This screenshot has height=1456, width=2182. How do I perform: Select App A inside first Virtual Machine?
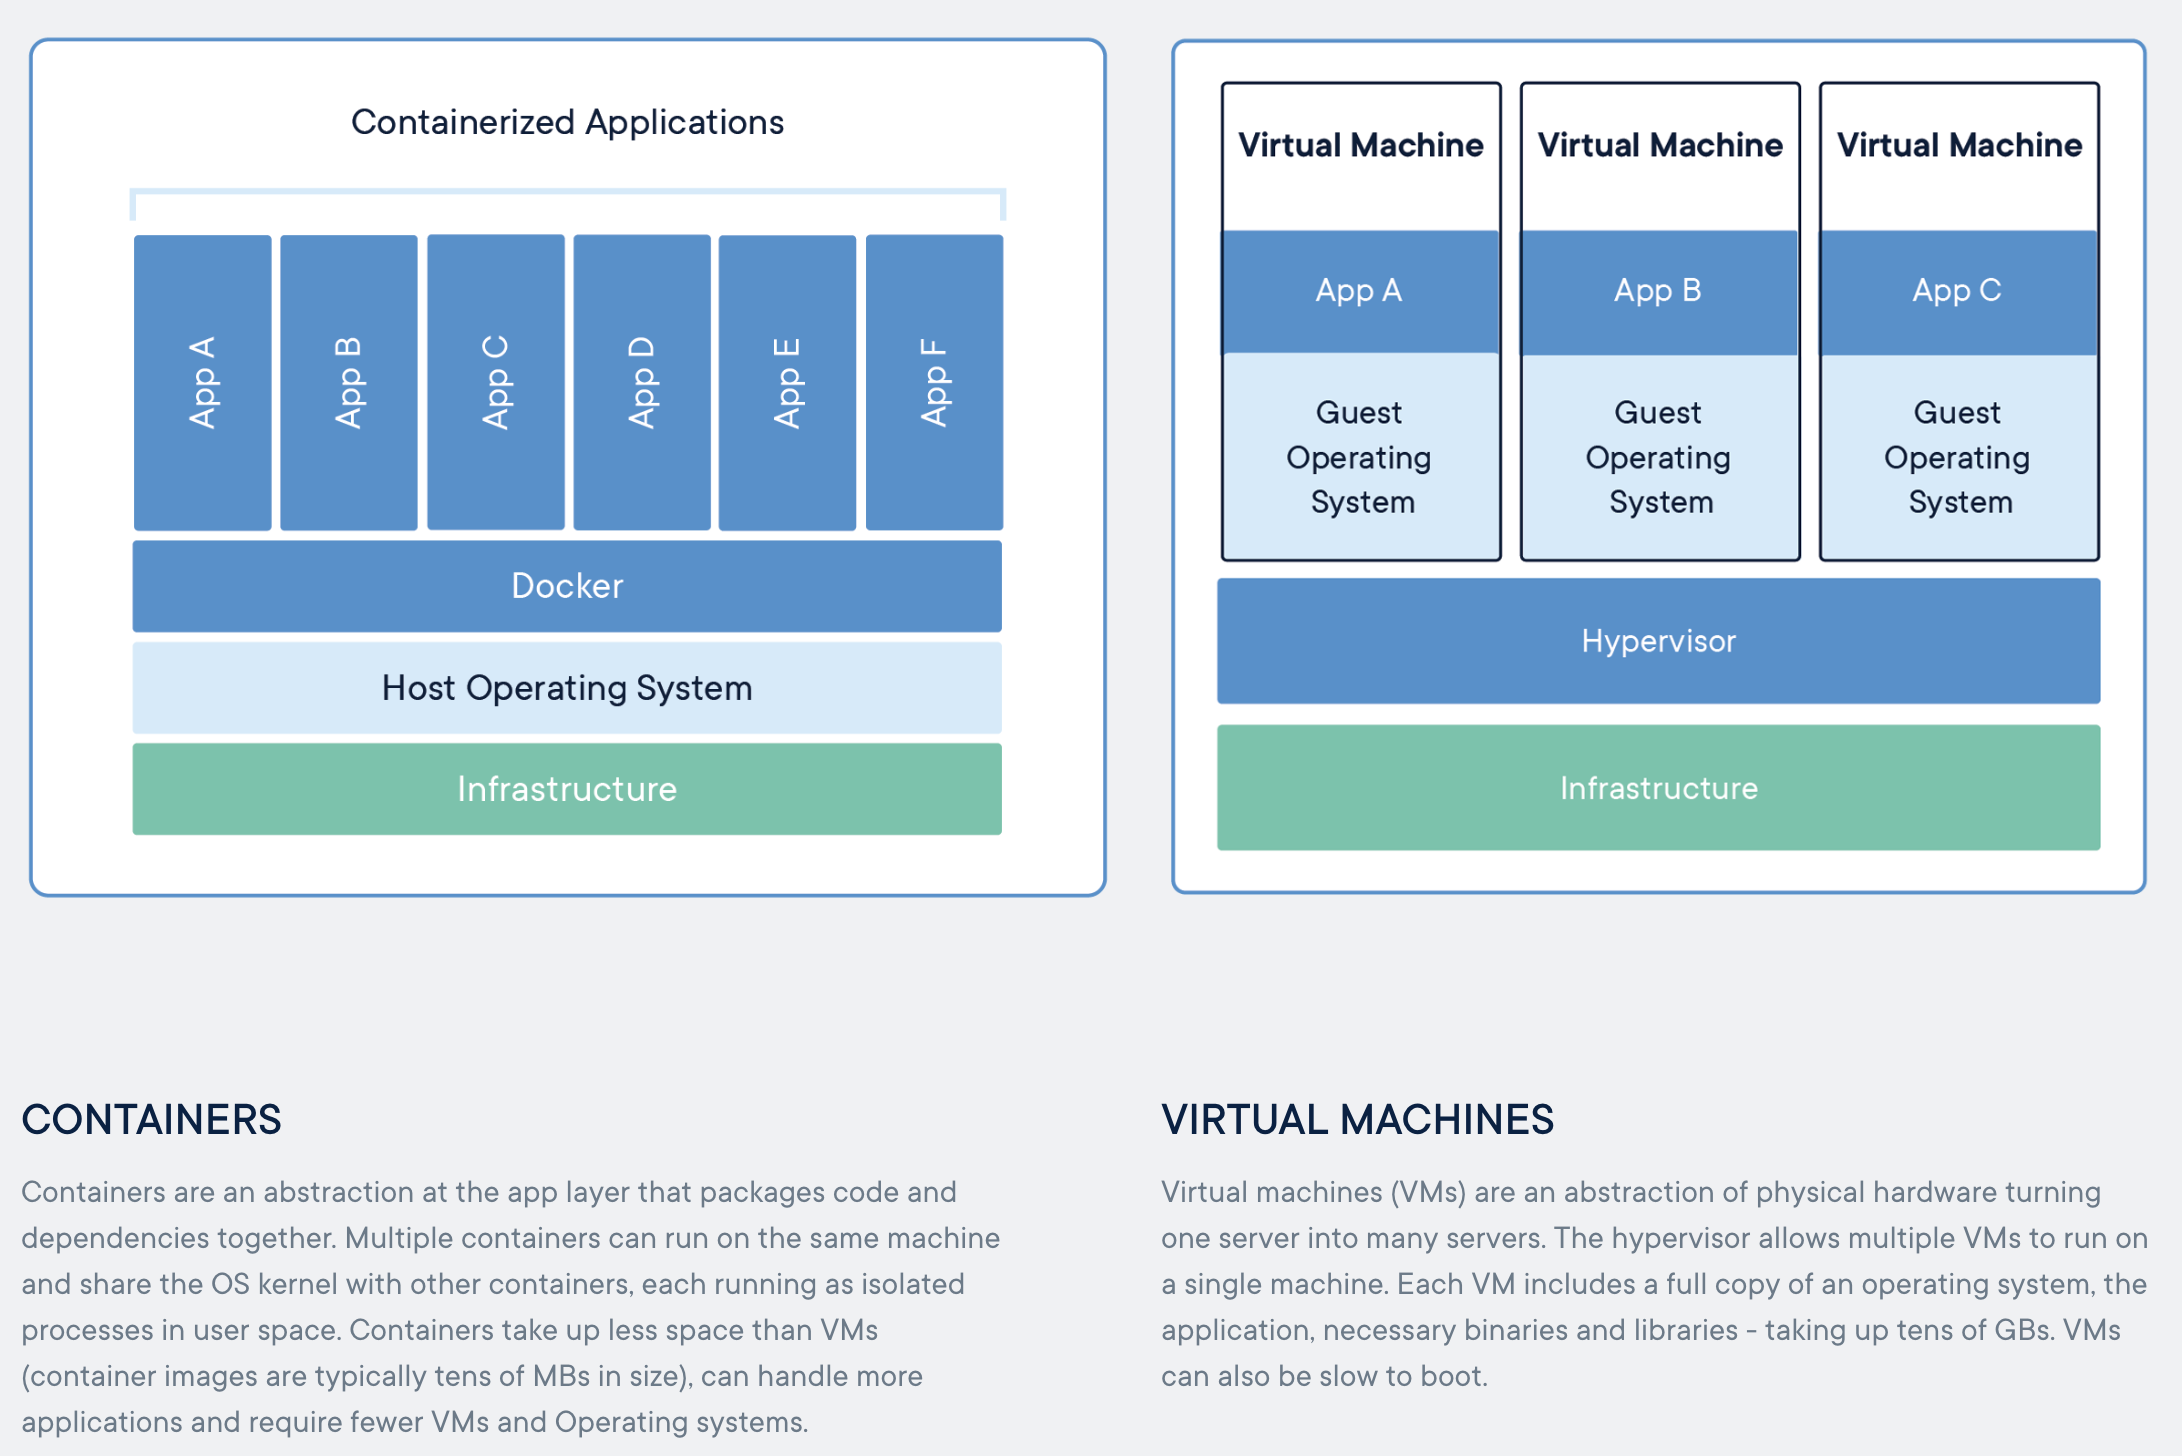click(1359, 291)
